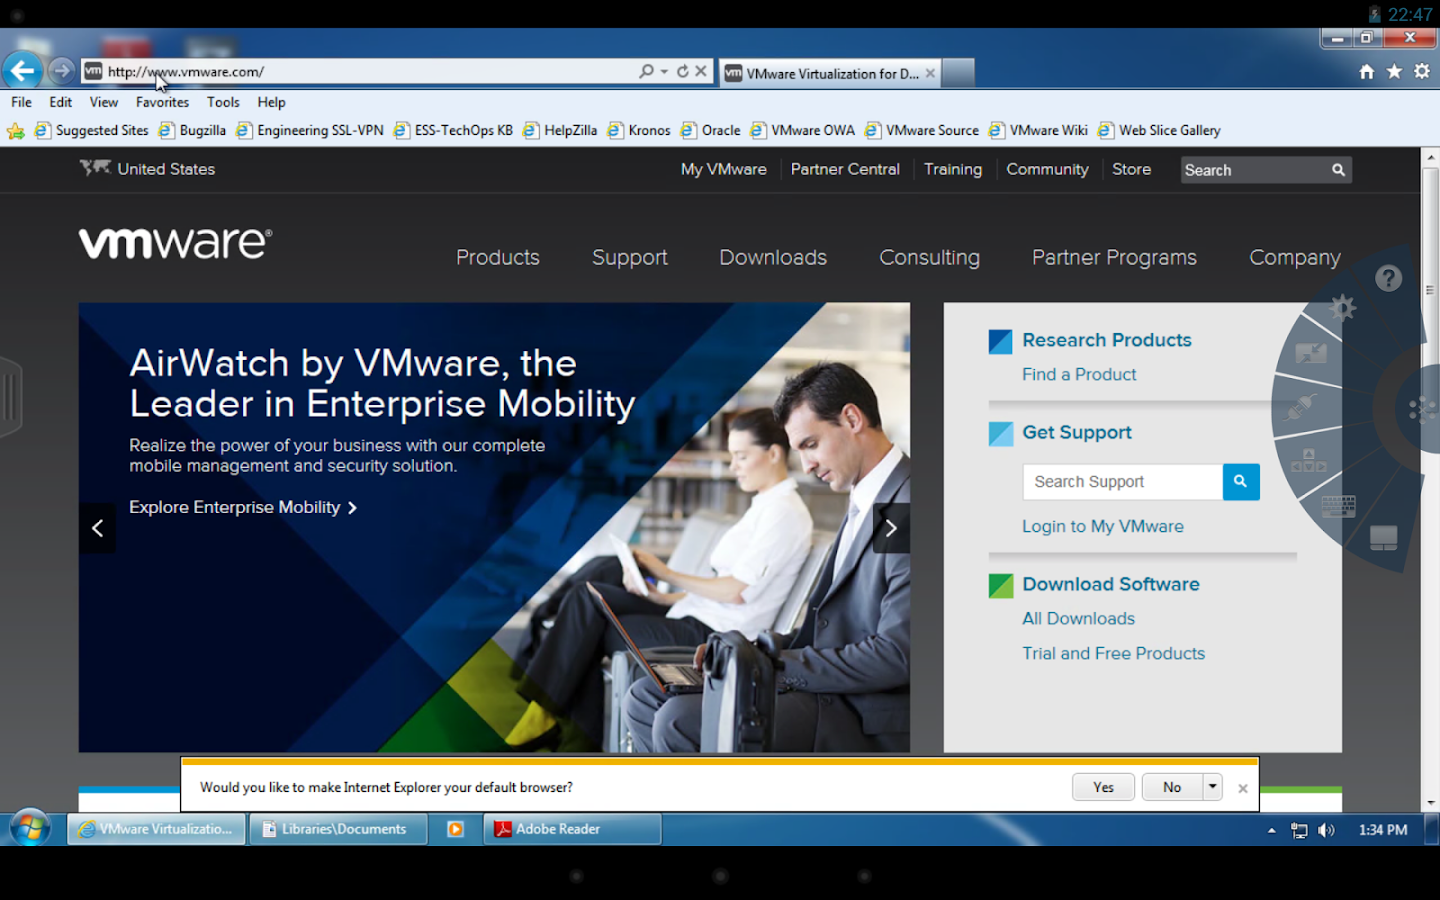Screen dimensions: 1440x900
Task: Open Support in main navigation
Action: (x=629, y=258)
